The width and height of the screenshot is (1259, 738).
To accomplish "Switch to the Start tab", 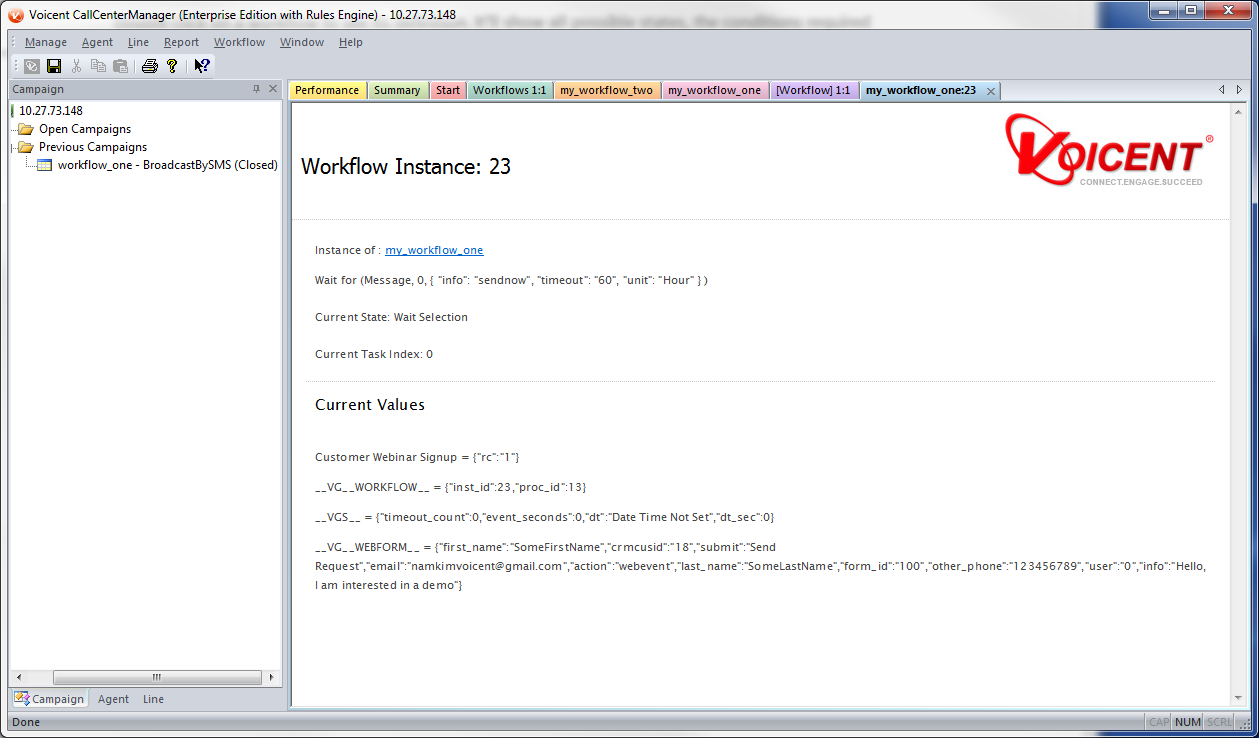I will point(448,90).
